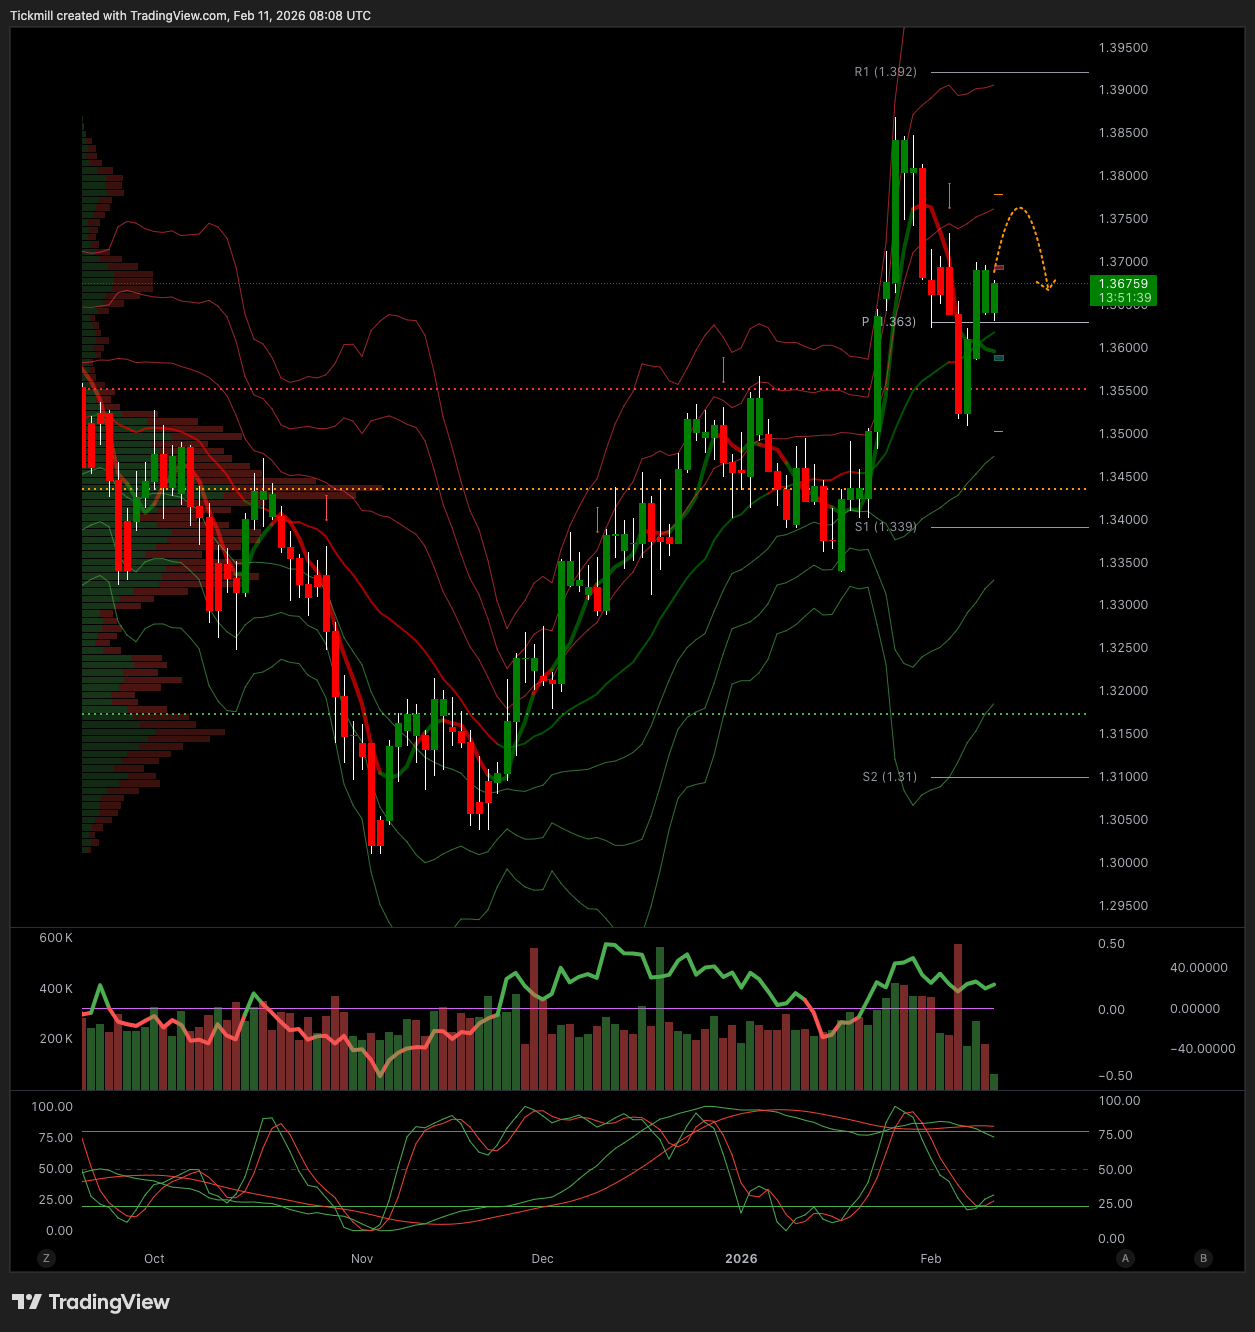The image size is (1255, 1332).
Task: Click the R1 (1.392) pivot label
Action: (x=885, y=72)
